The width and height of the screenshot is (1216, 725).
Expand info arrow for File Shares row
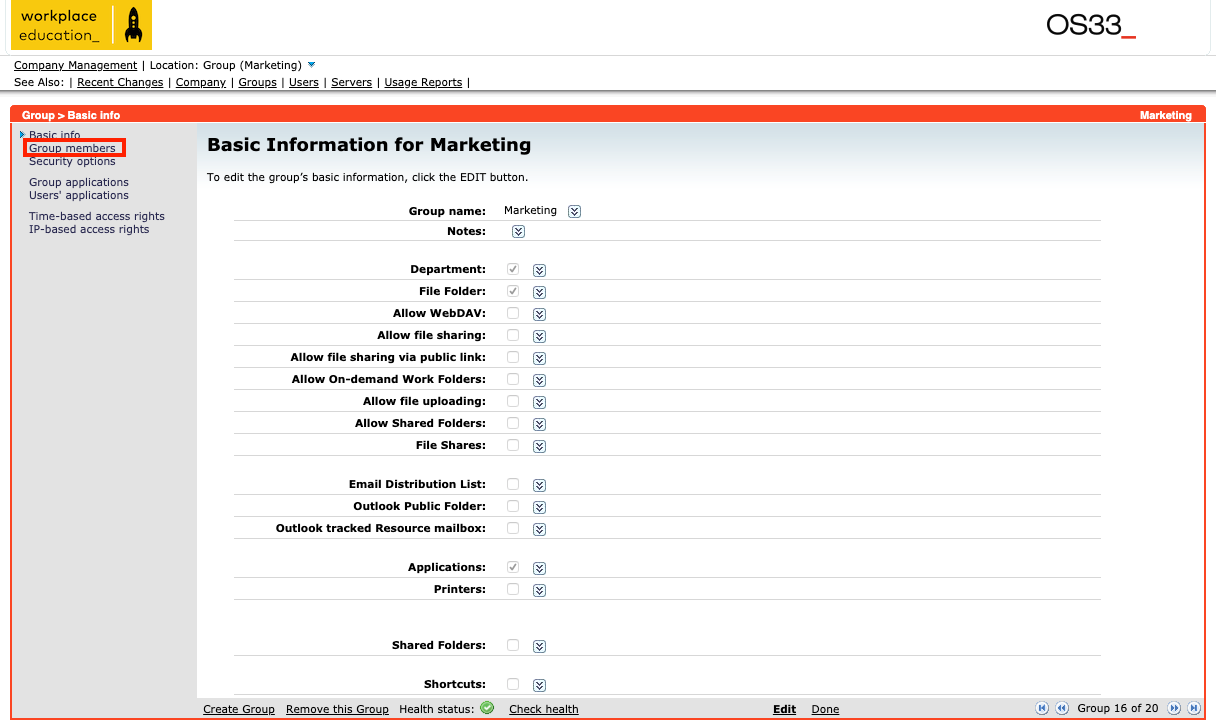click(539, 446)
